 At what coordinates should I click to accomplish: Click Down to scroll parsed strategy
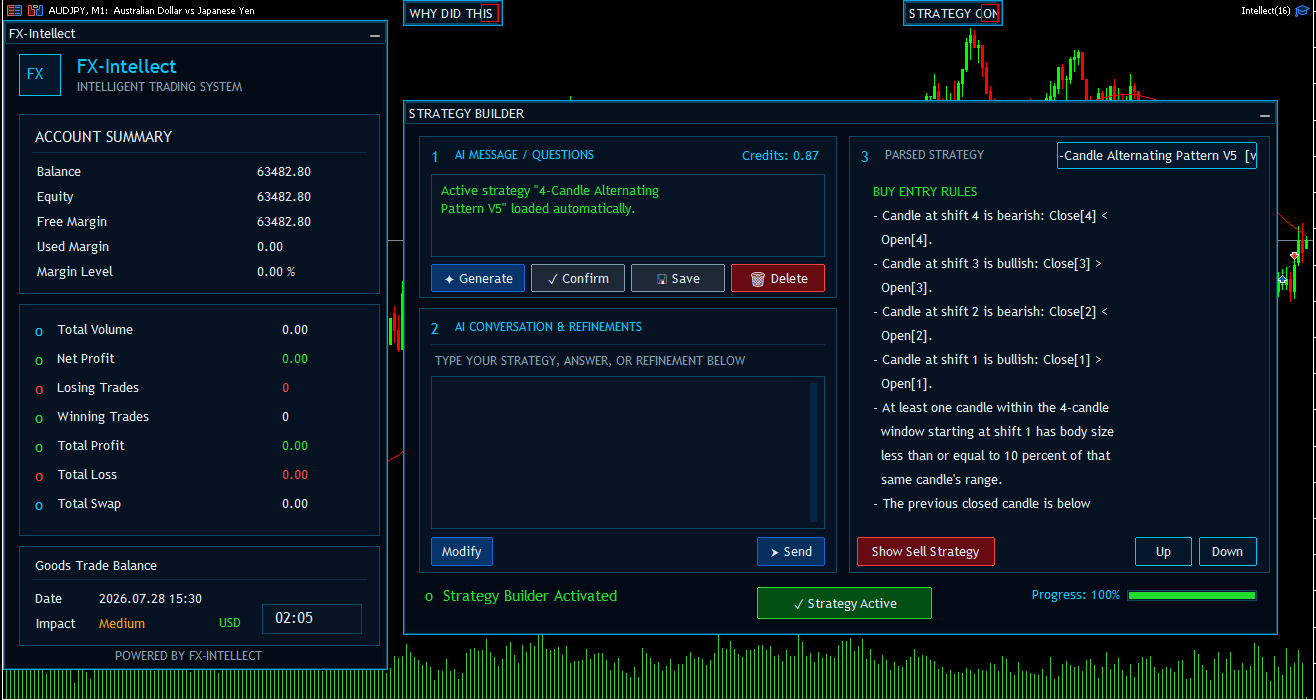point(1228,551)
